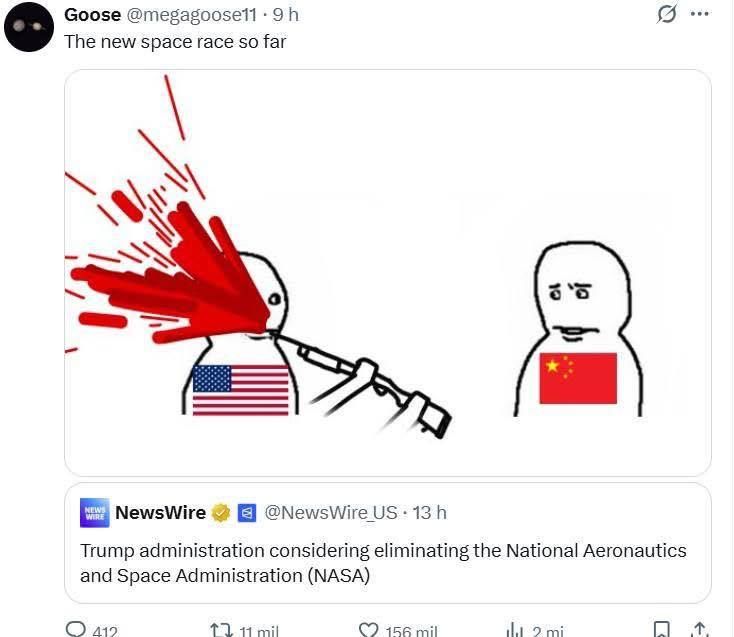Open Goose's profile avatar

tap(29, 27)
